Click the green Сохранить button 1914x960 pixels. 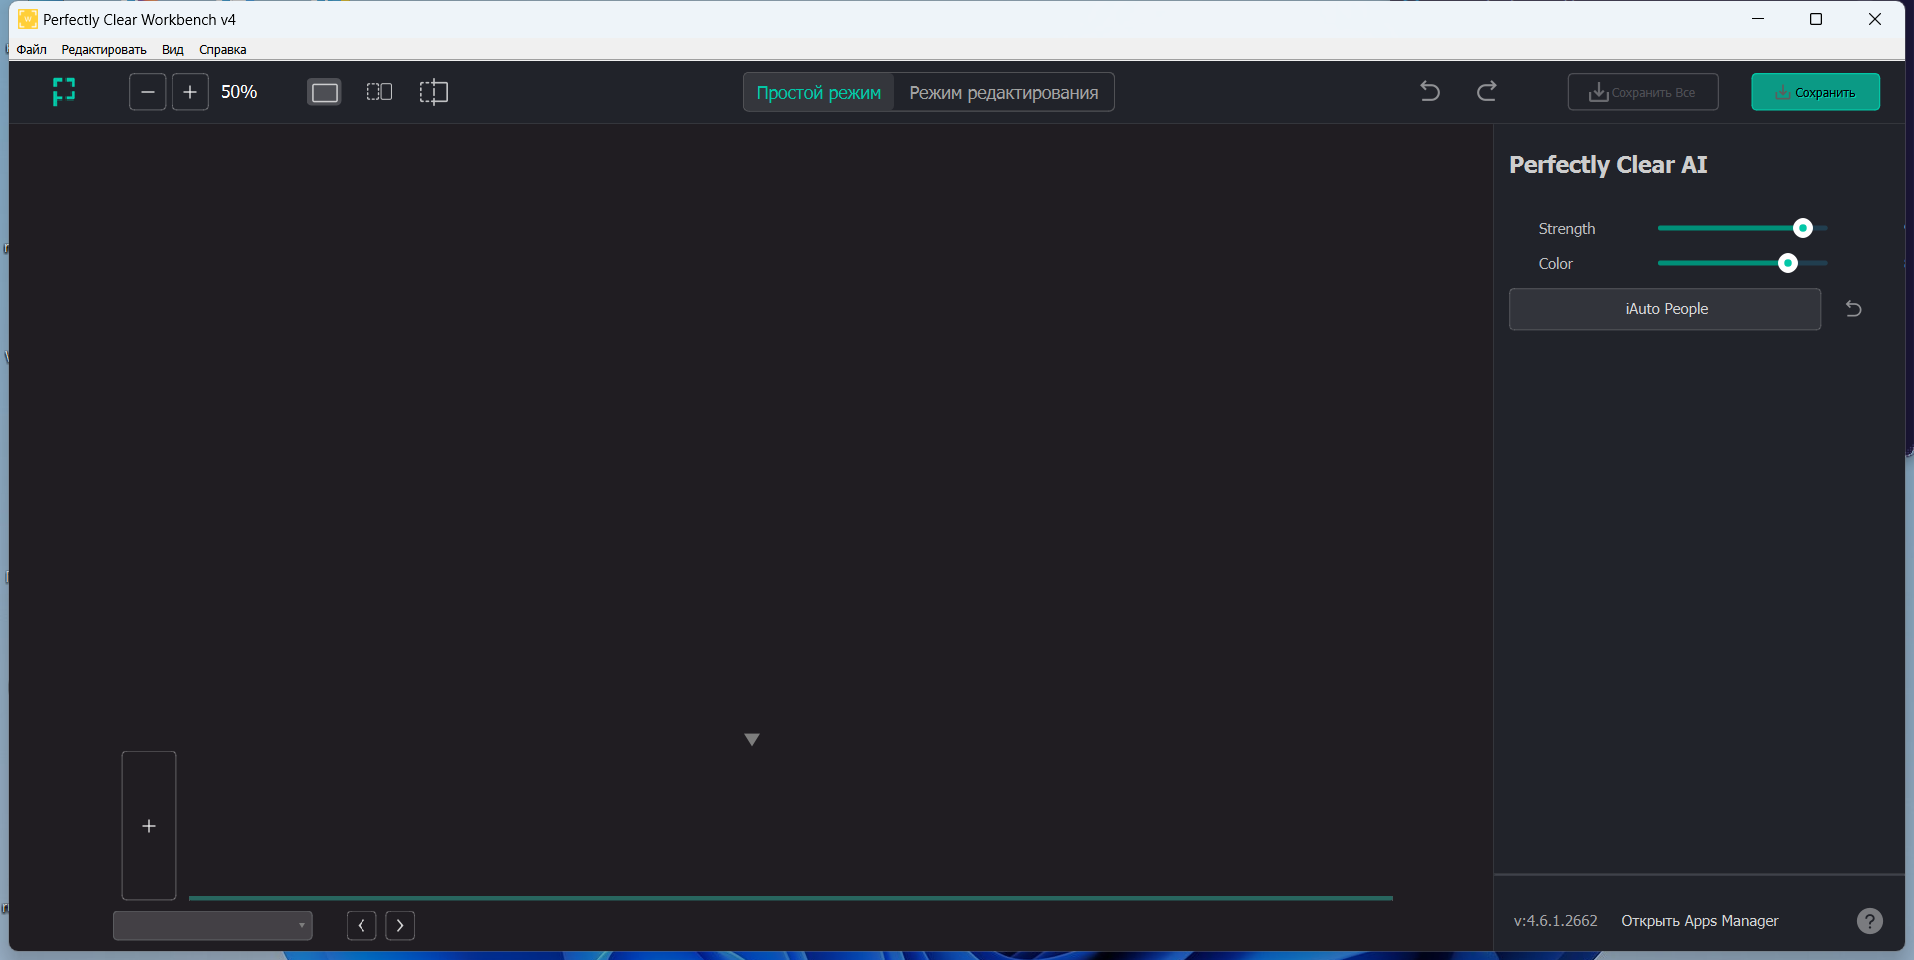pos(1815,92)
